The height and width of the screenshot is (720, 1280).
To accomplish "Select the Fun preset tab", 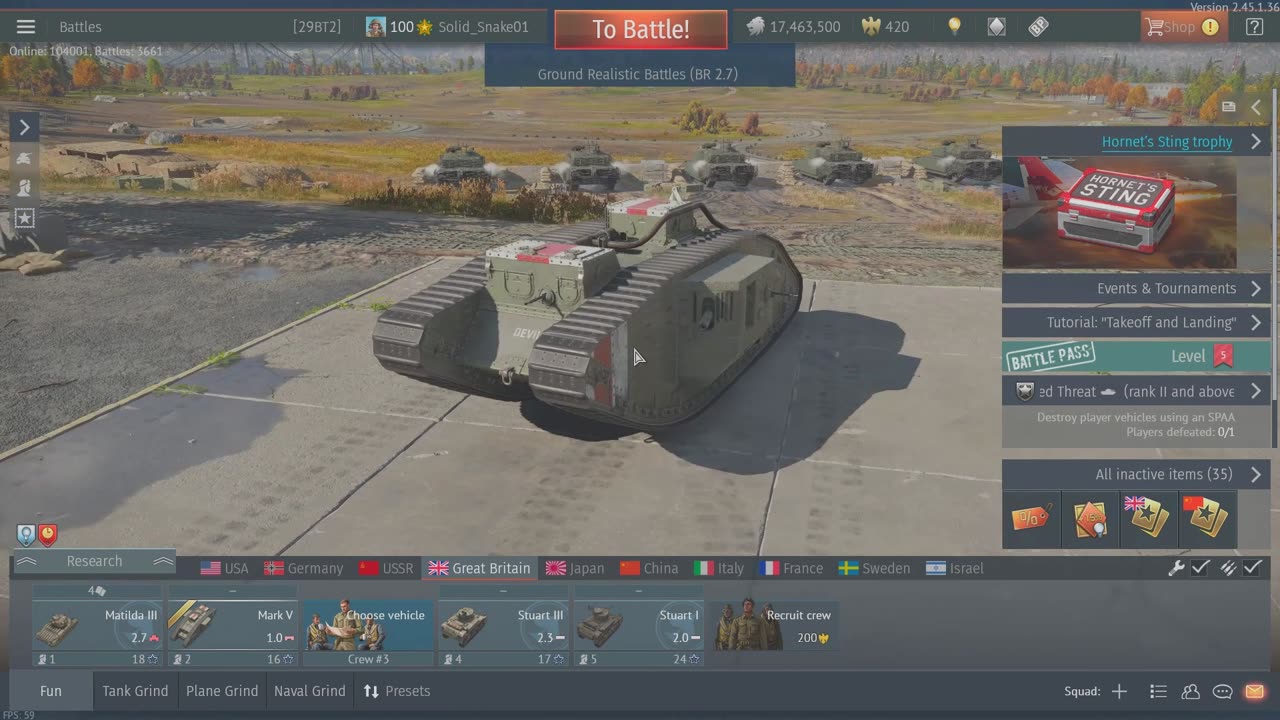I will (x=50, y=691).
